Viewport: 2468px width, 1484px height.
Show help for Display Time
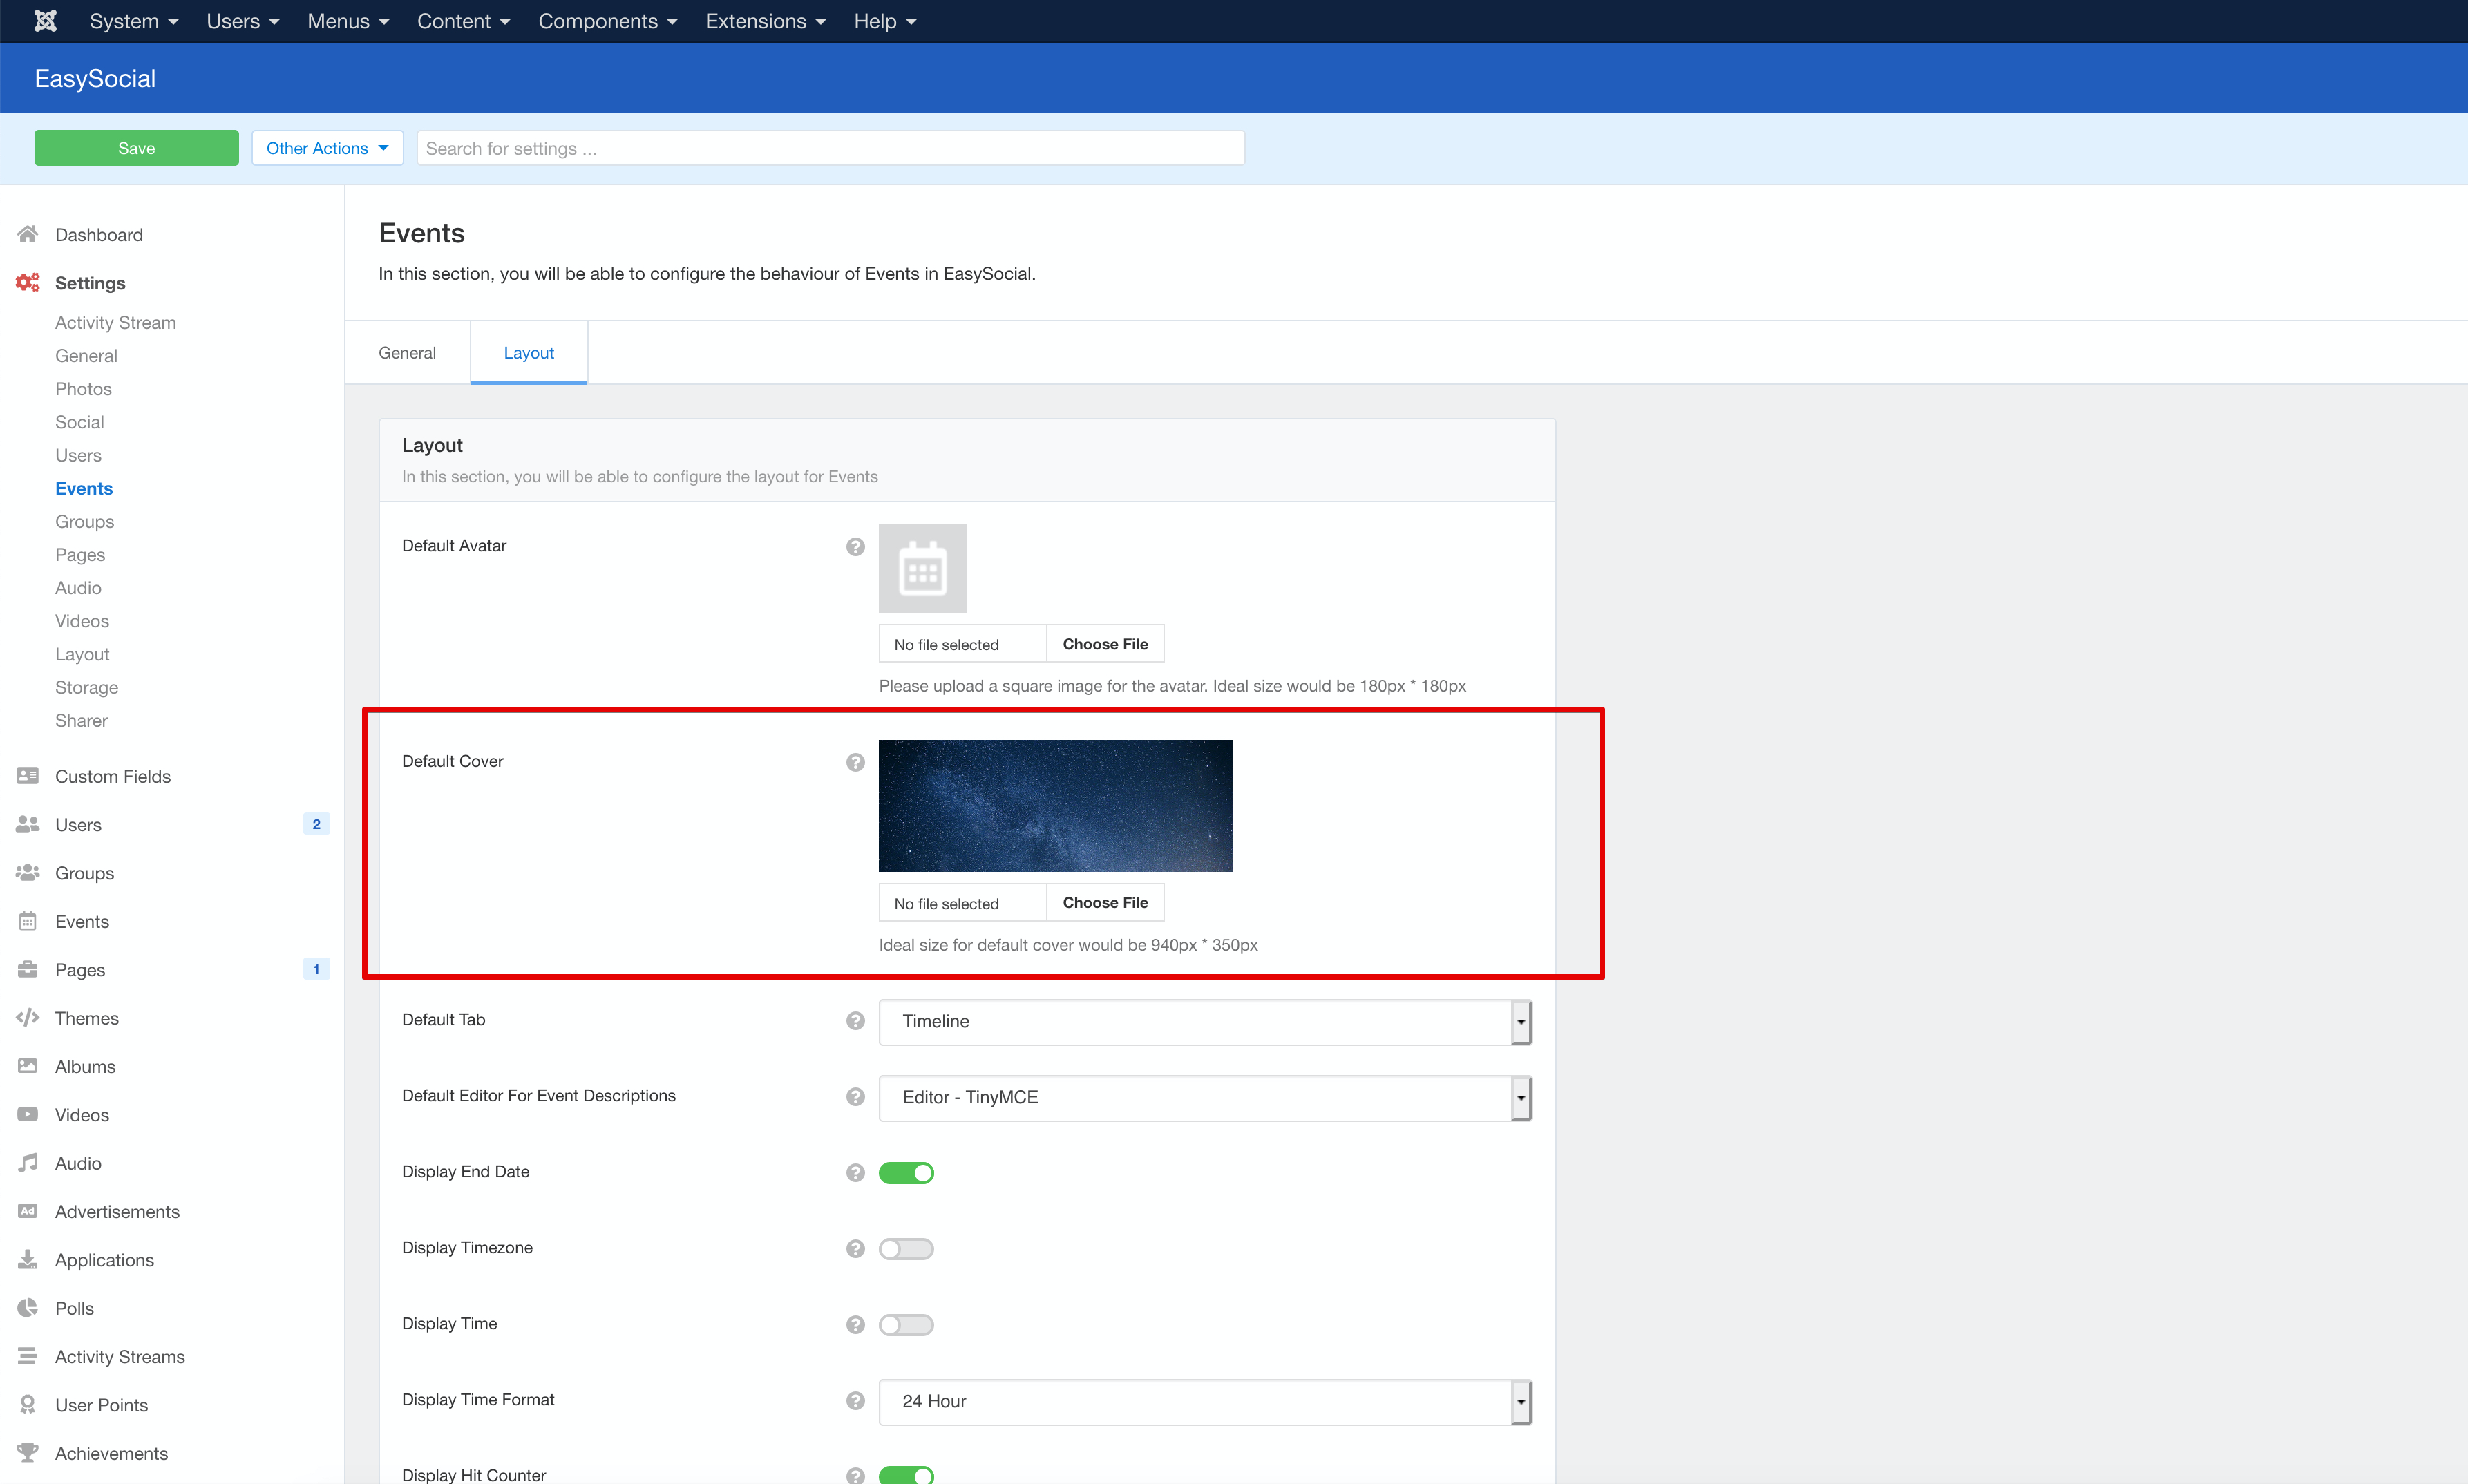click(855, 1325)
